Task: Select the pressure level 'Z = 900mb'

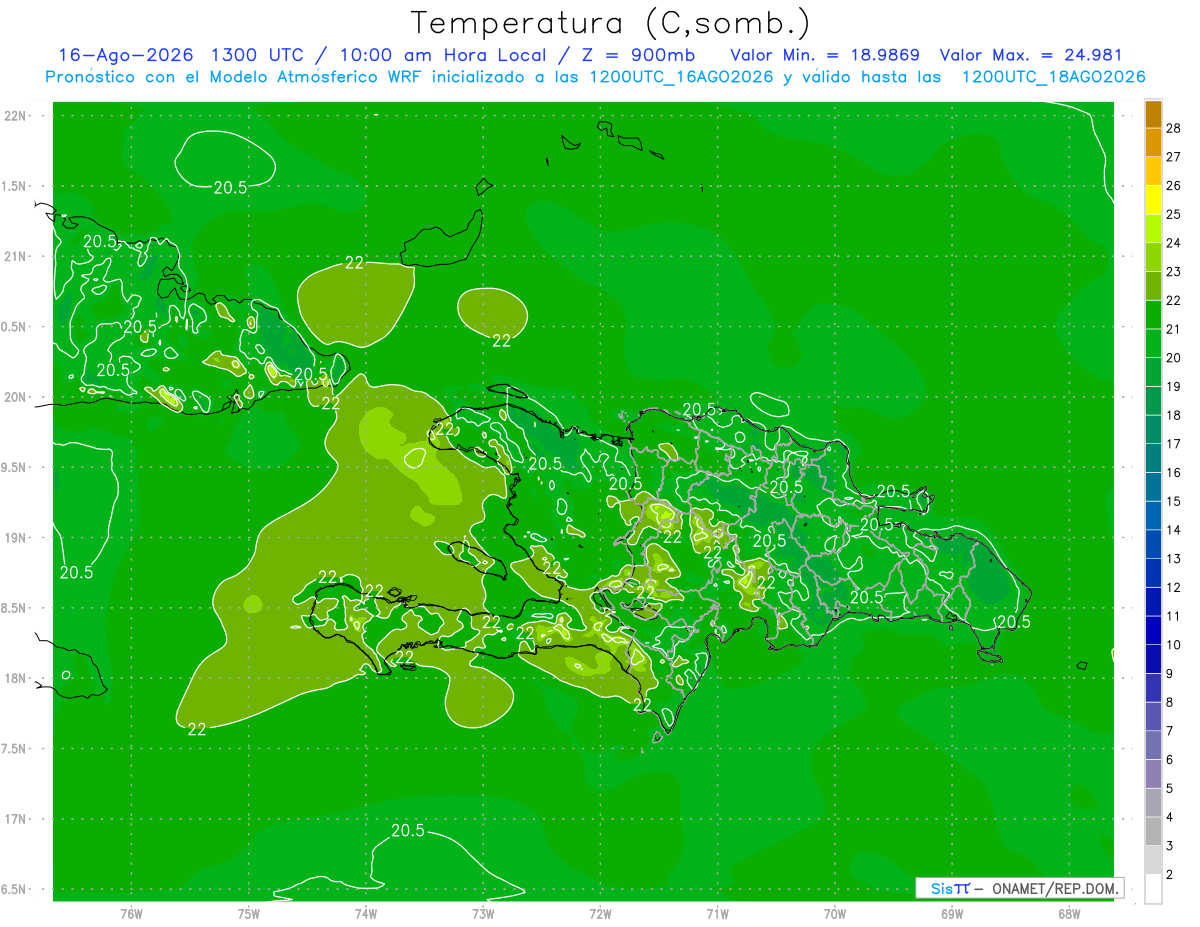Action: pos(639,55)
